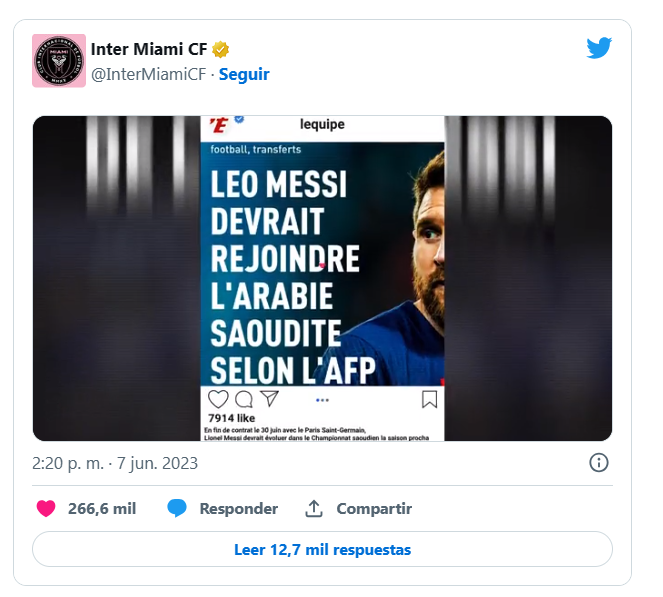Like the tweet with the heart icon
This screenshot has width=663, height=597.
click(46, 508)
